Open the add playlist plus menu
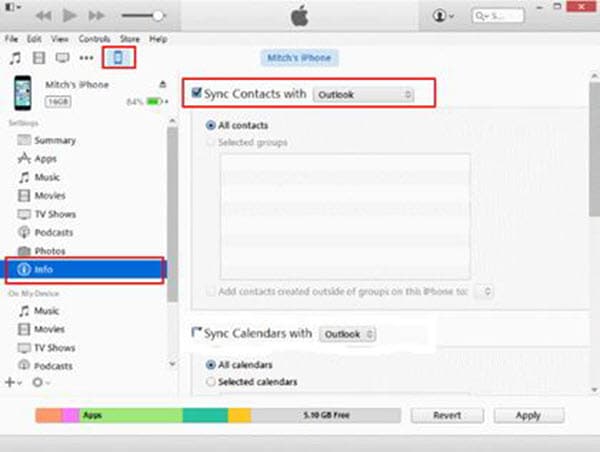 click(x=13, y=382)
